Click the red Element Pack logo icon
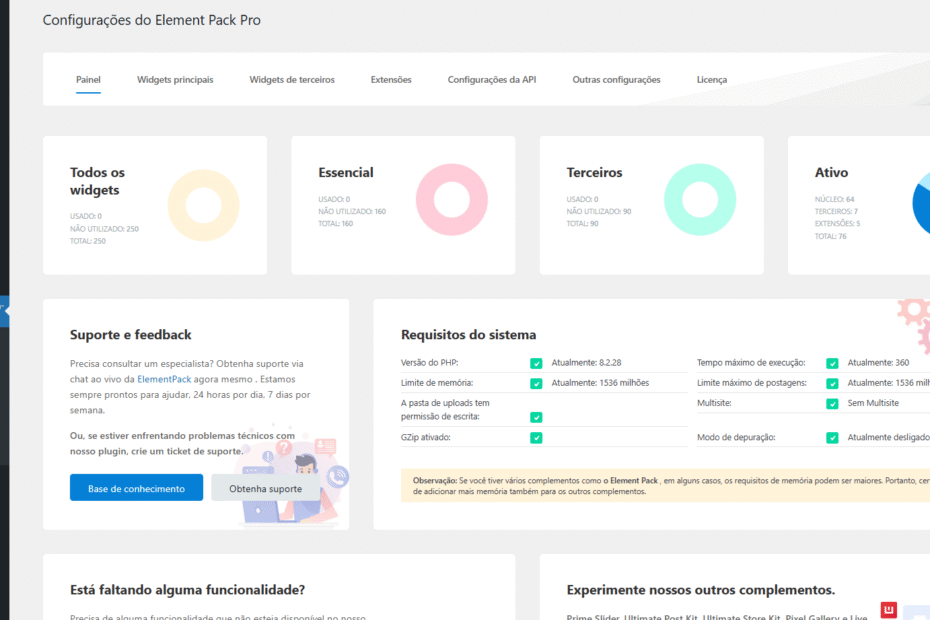This screenshot has height=620, width=930. coord(888,609)
